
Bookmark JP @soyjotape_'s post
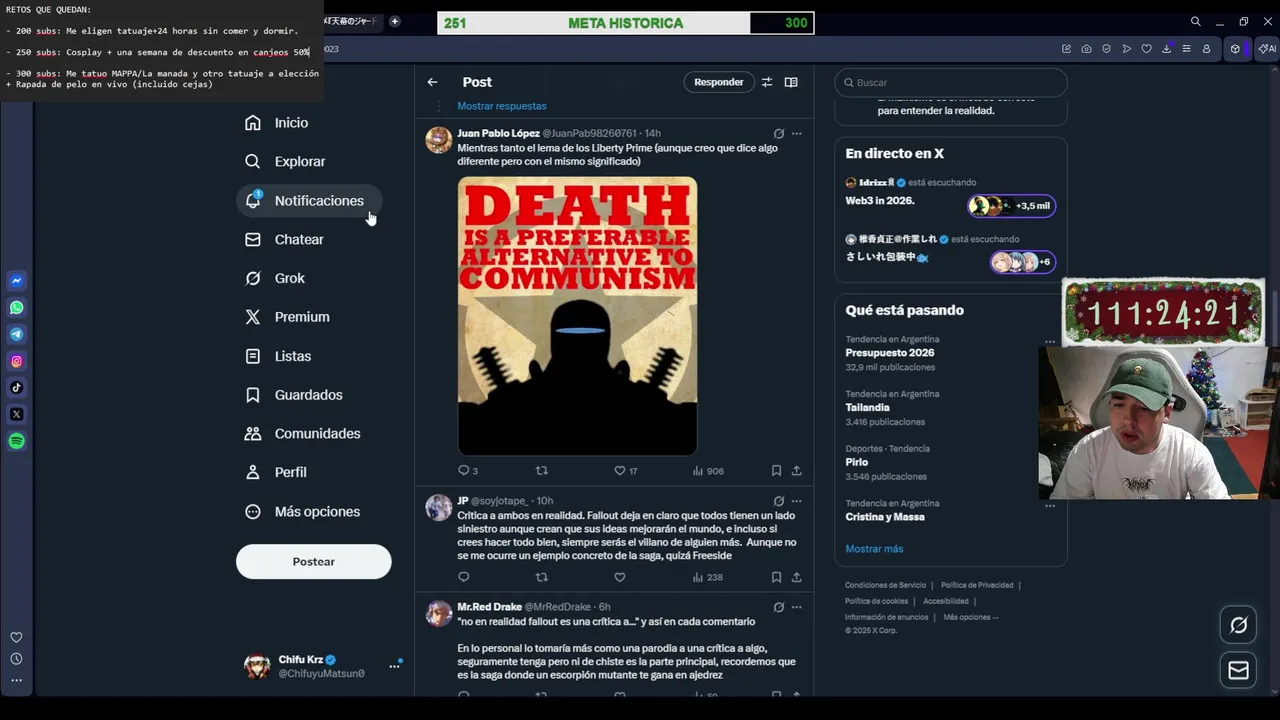tap(776, 577)
